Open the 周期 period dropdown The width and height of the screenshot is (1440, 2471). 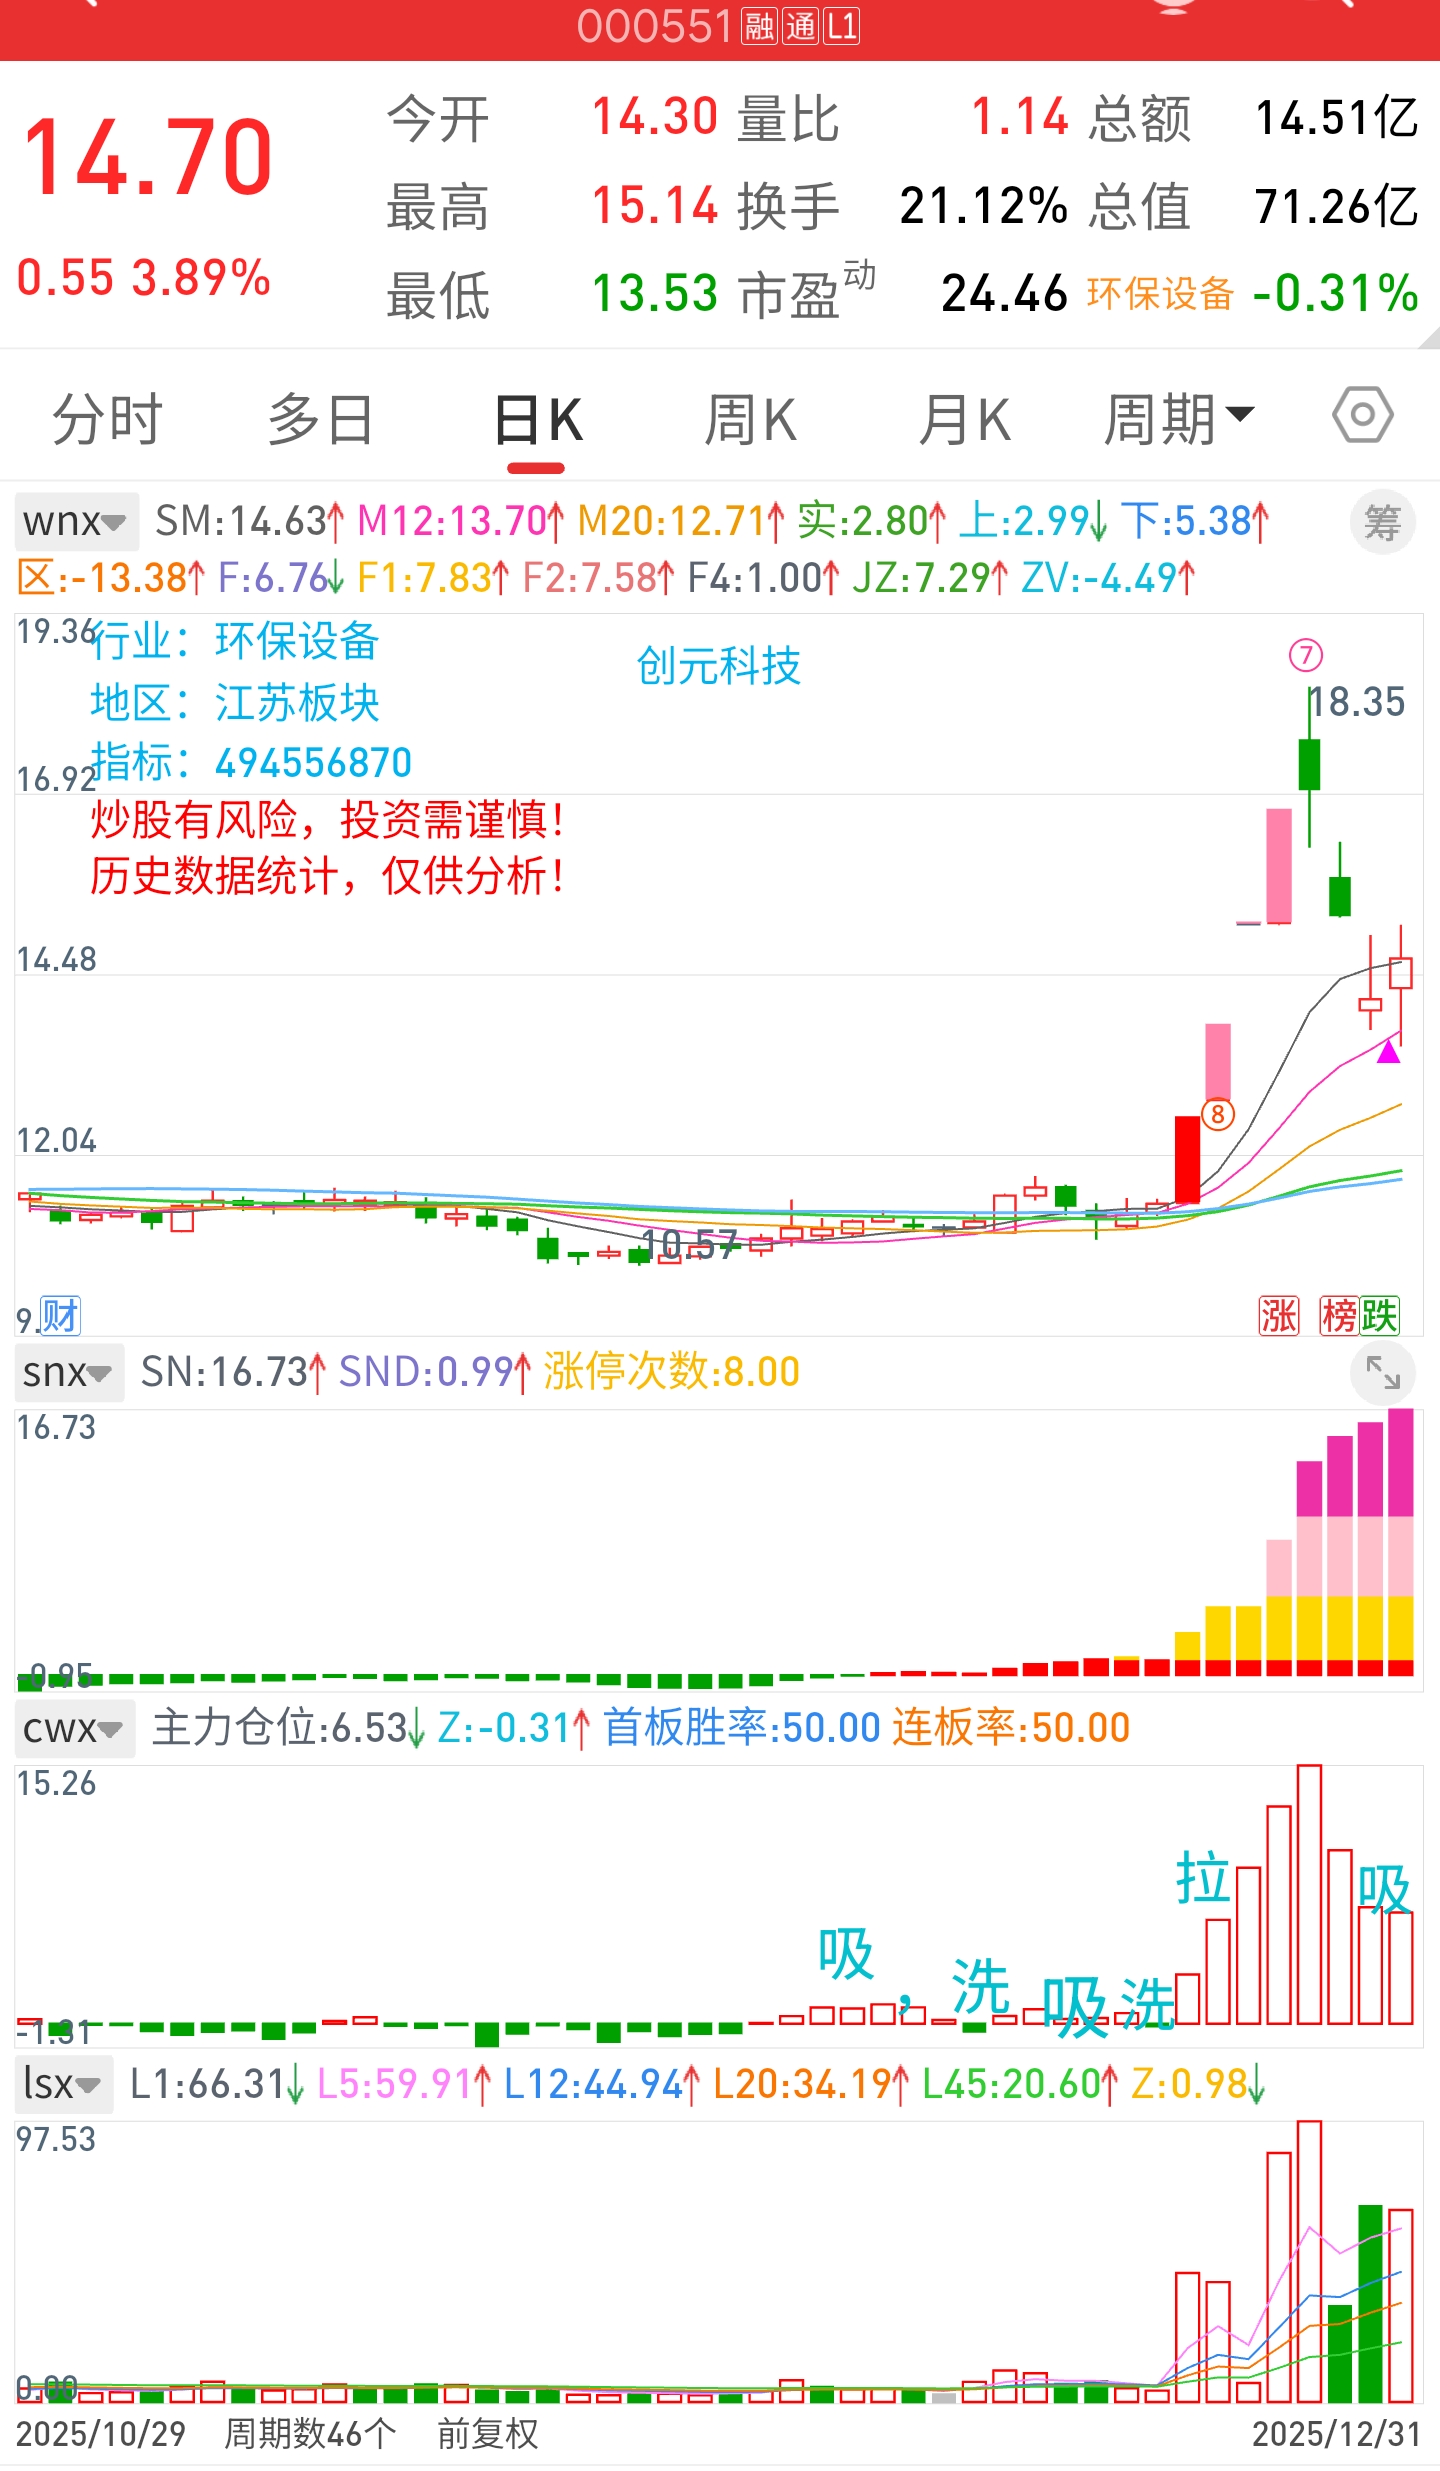1178,419
